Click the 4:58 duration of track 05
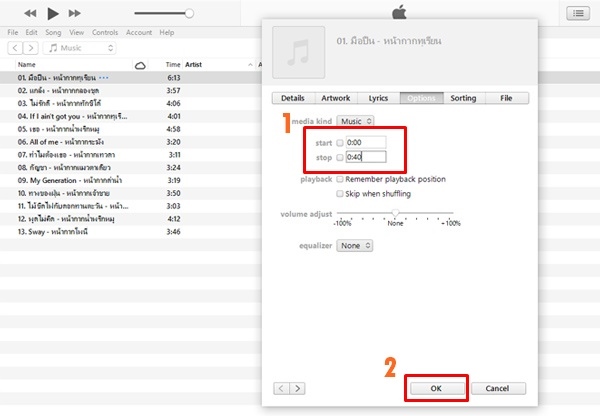Image resolution: width=600 pixels, height=416 pixels. click(x=173, y=129)
